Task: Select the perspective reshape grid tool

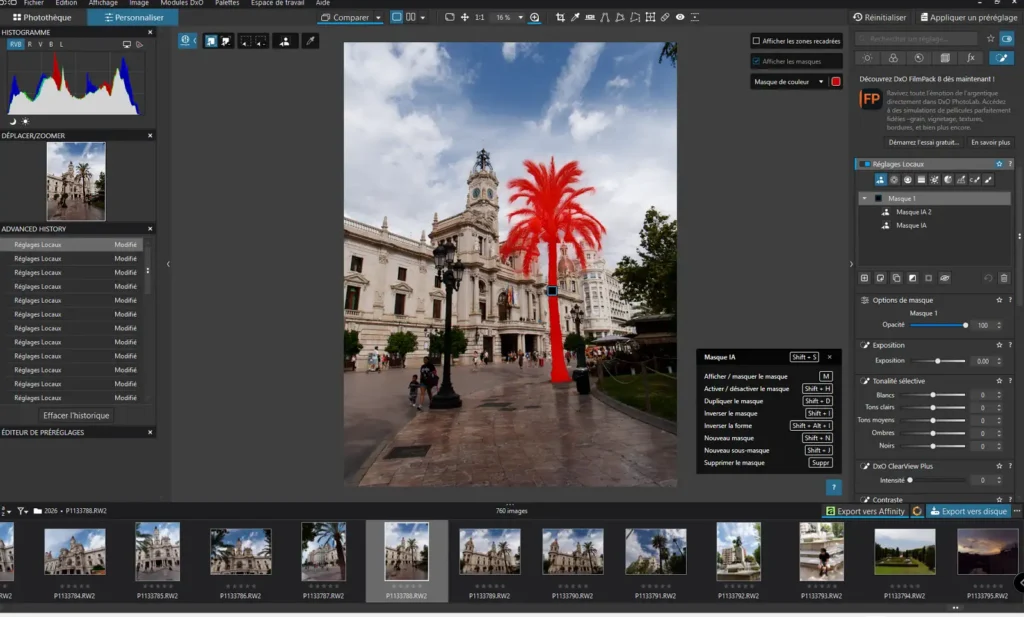Action: coord(650,18)
